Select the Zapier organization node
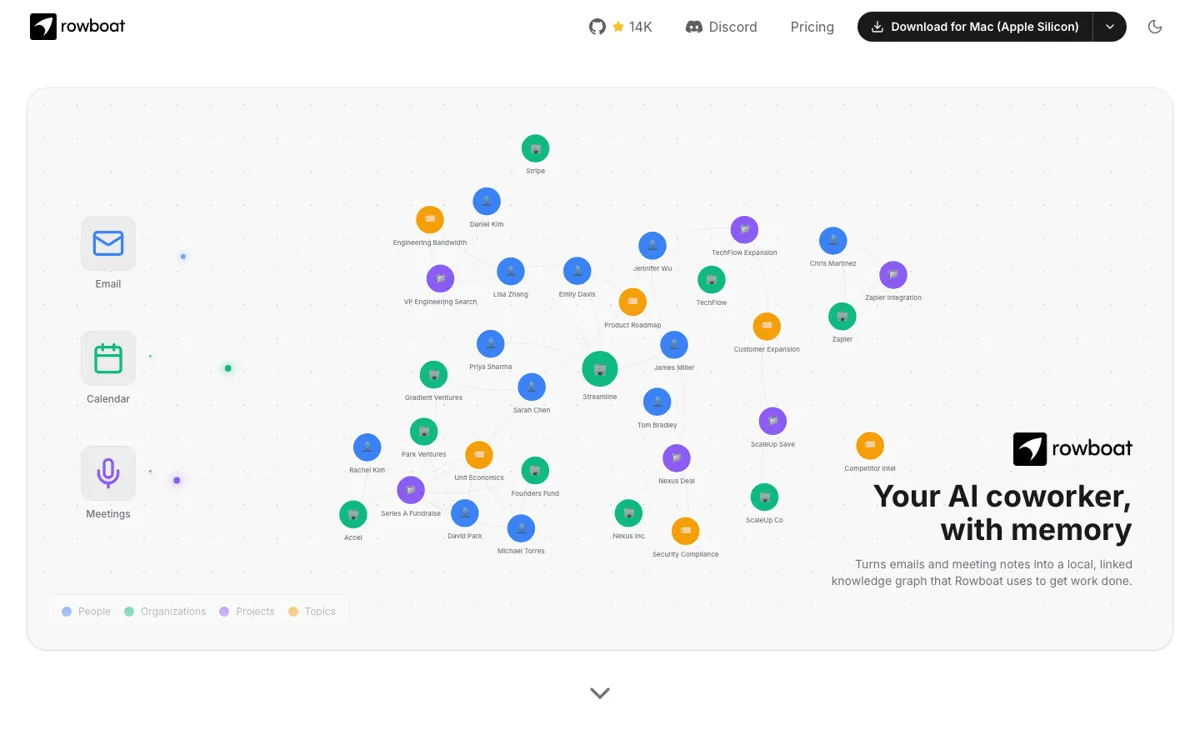Image resolution: width=1200 pixels, height=750 pixels. click(842, 316)
